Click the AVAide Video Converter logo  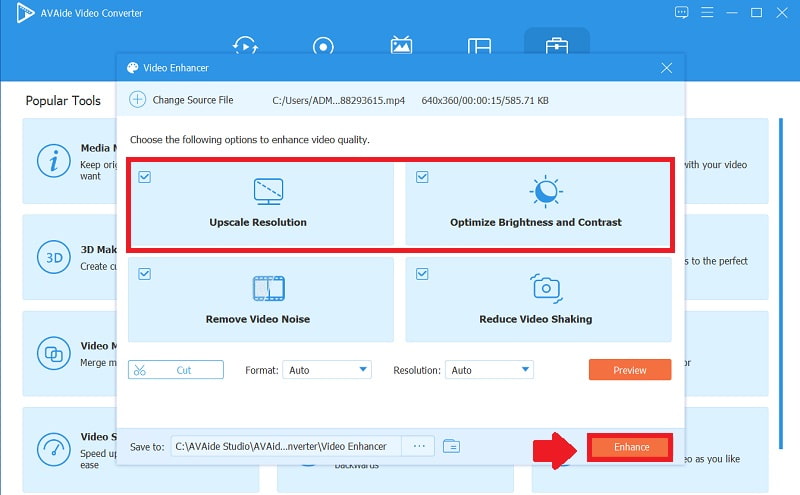[x=25, y=13]
